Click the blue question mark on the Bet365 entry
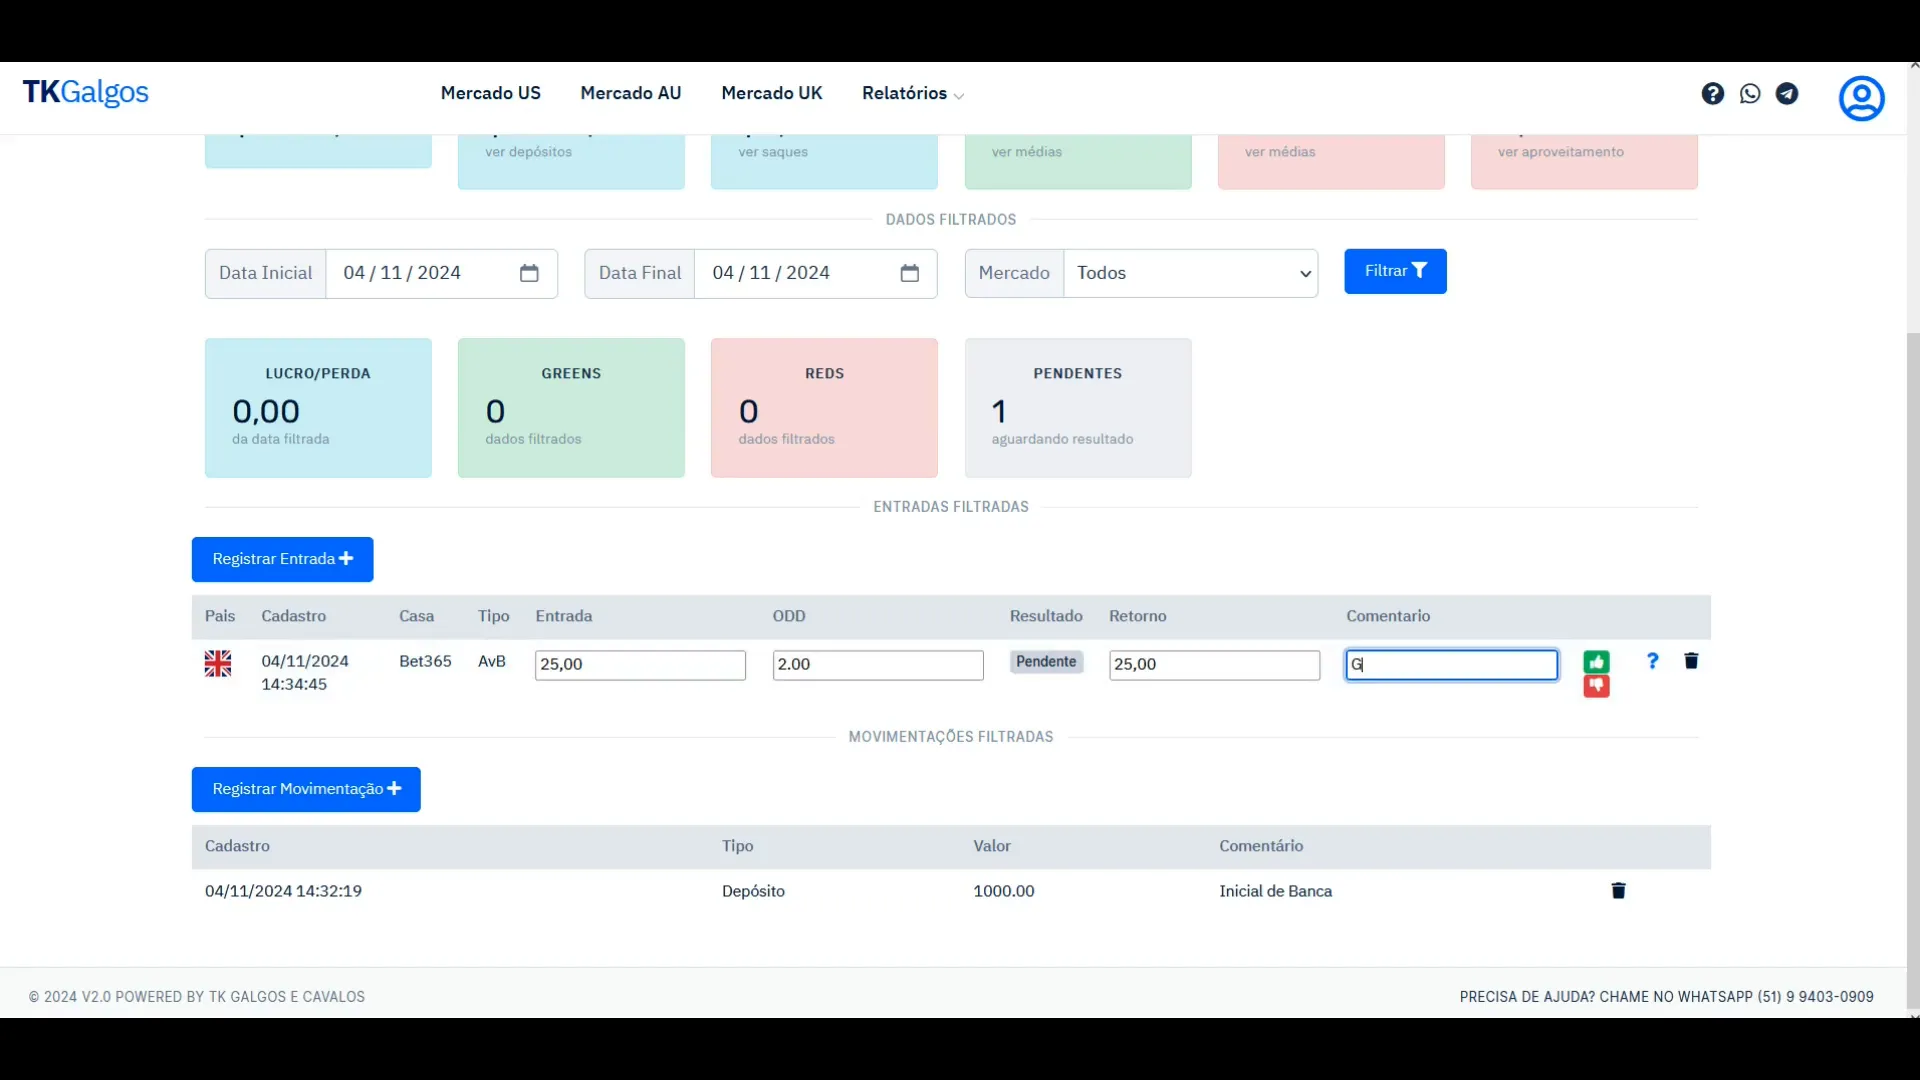 1652,661
